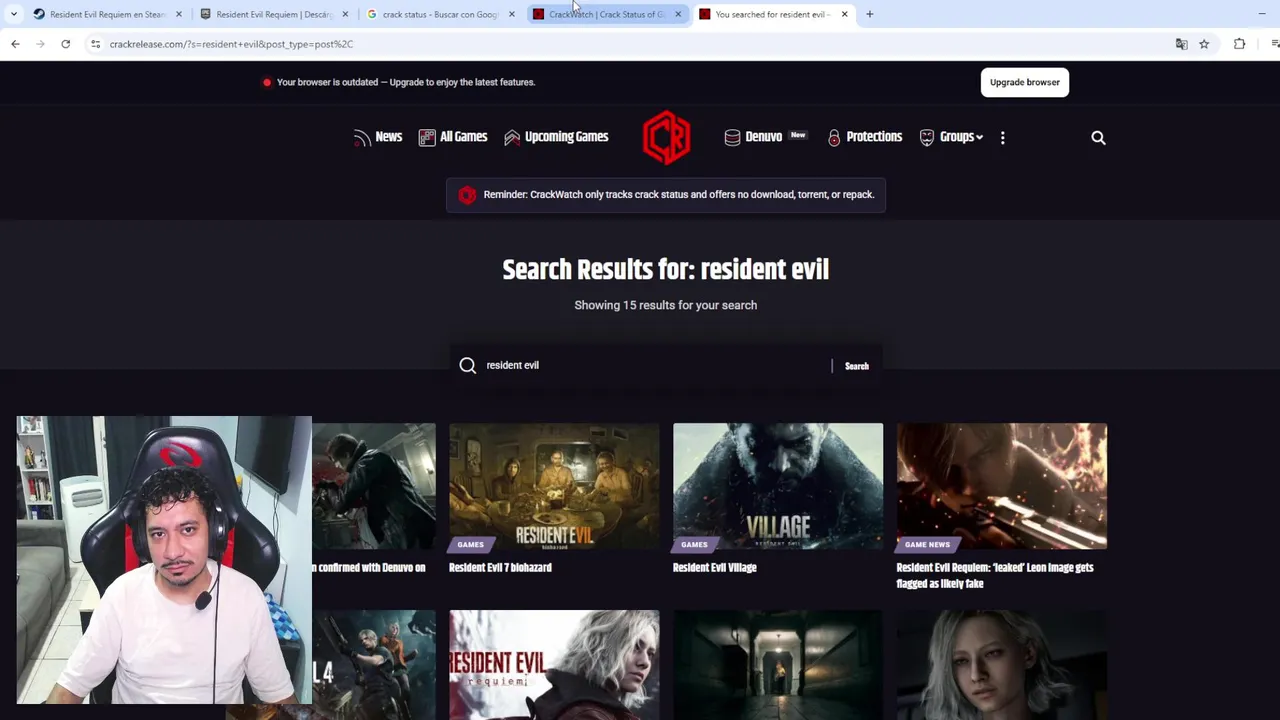Image resolution: width=1280 pixels, height=720 pixels.
Task: Open Resident Evil 7 biohazard thumbnail
Action: [x=554, y=486]
